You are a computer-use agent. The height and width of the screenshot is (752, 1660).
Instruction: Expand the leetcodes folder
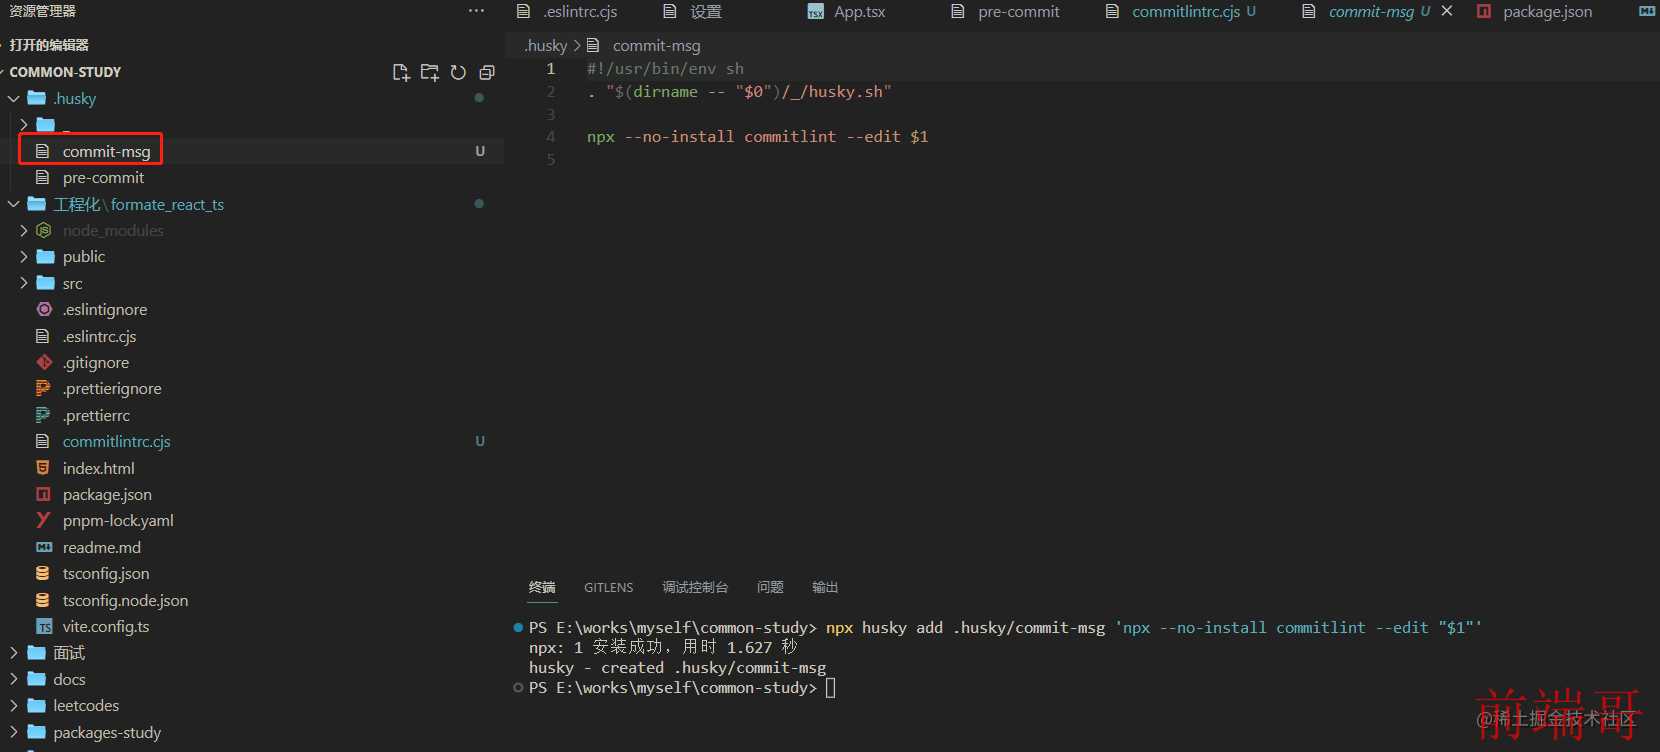tap(14, 705)
